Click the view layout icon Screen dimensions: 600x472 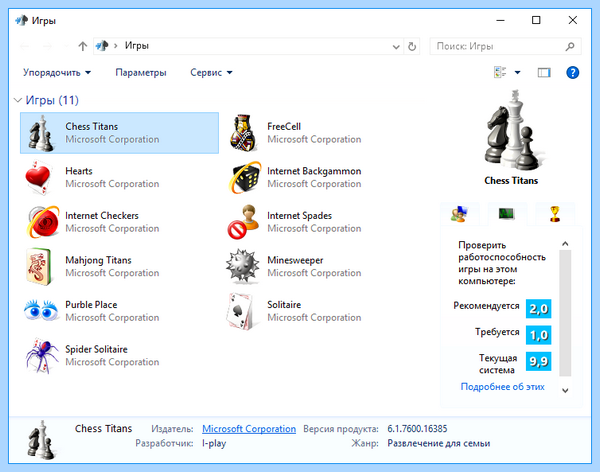500,72
